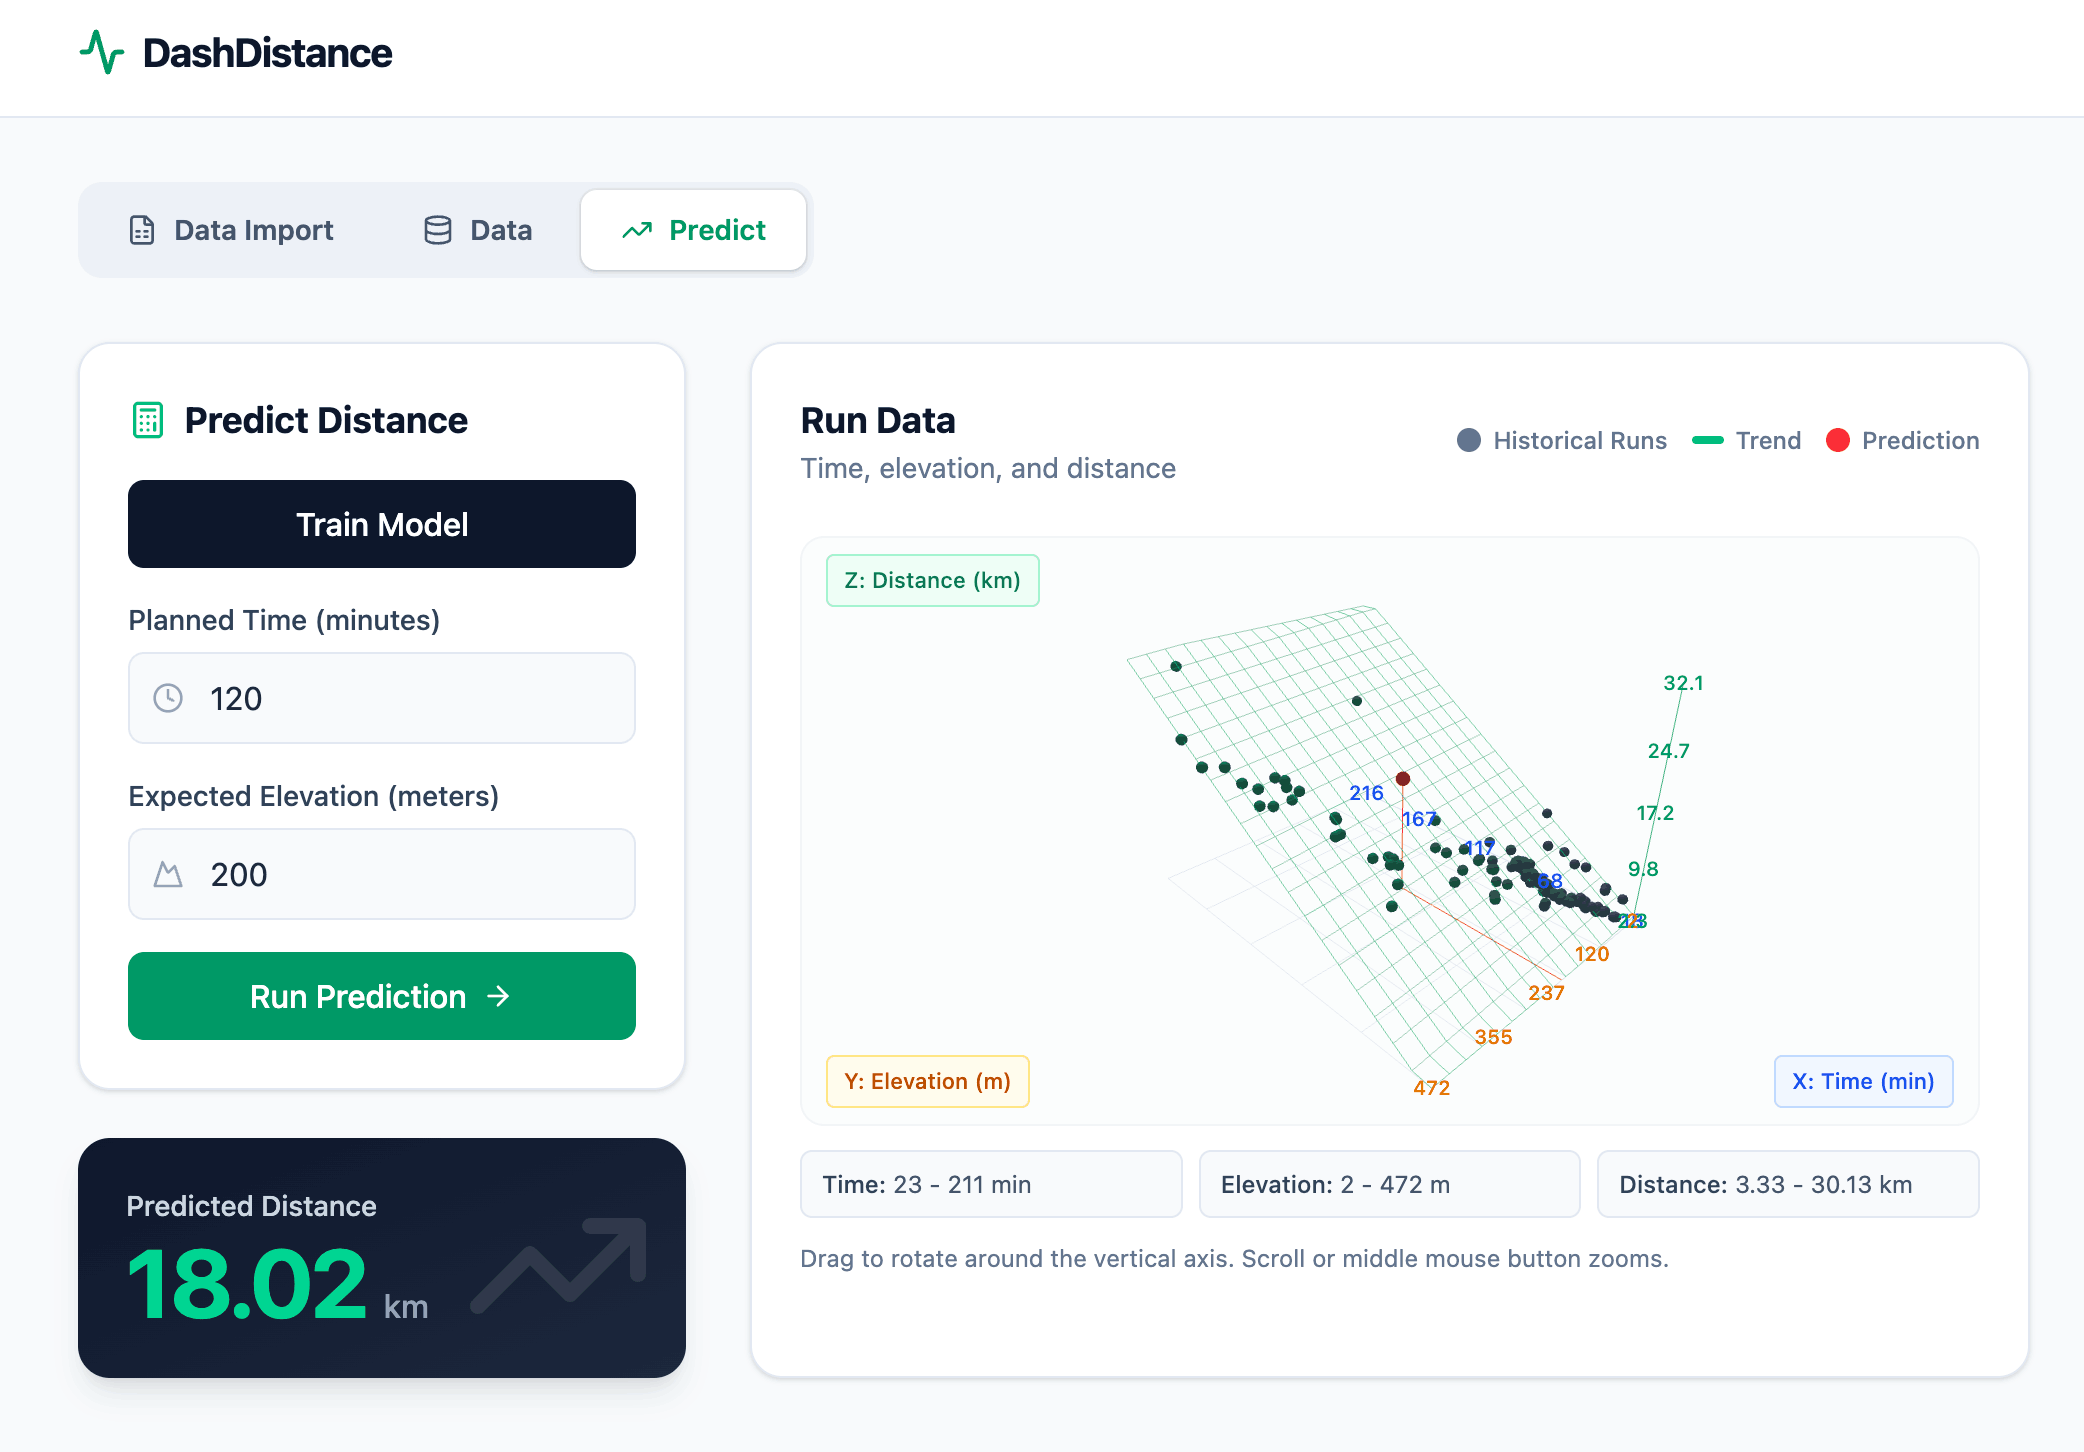Click the Run Prediction button

382,996
